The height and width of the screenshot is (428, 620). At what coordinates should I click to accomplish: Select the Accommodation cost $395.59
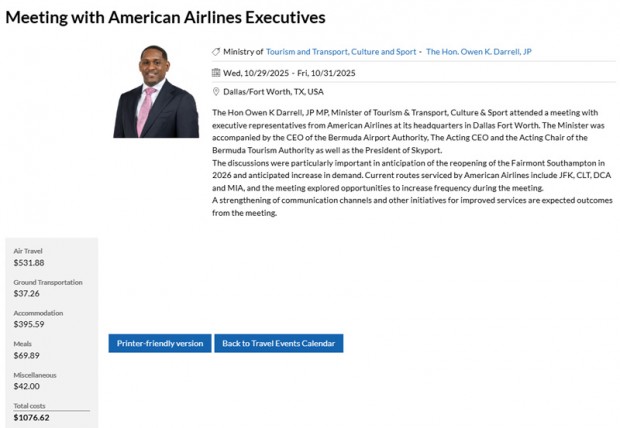point(29,325)
